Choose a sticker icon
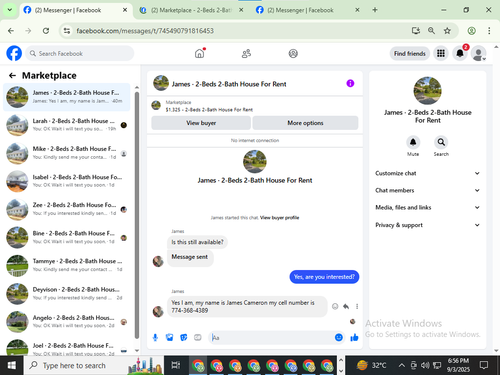The width and height of the screenshot is (500, 375). (184, 338)
